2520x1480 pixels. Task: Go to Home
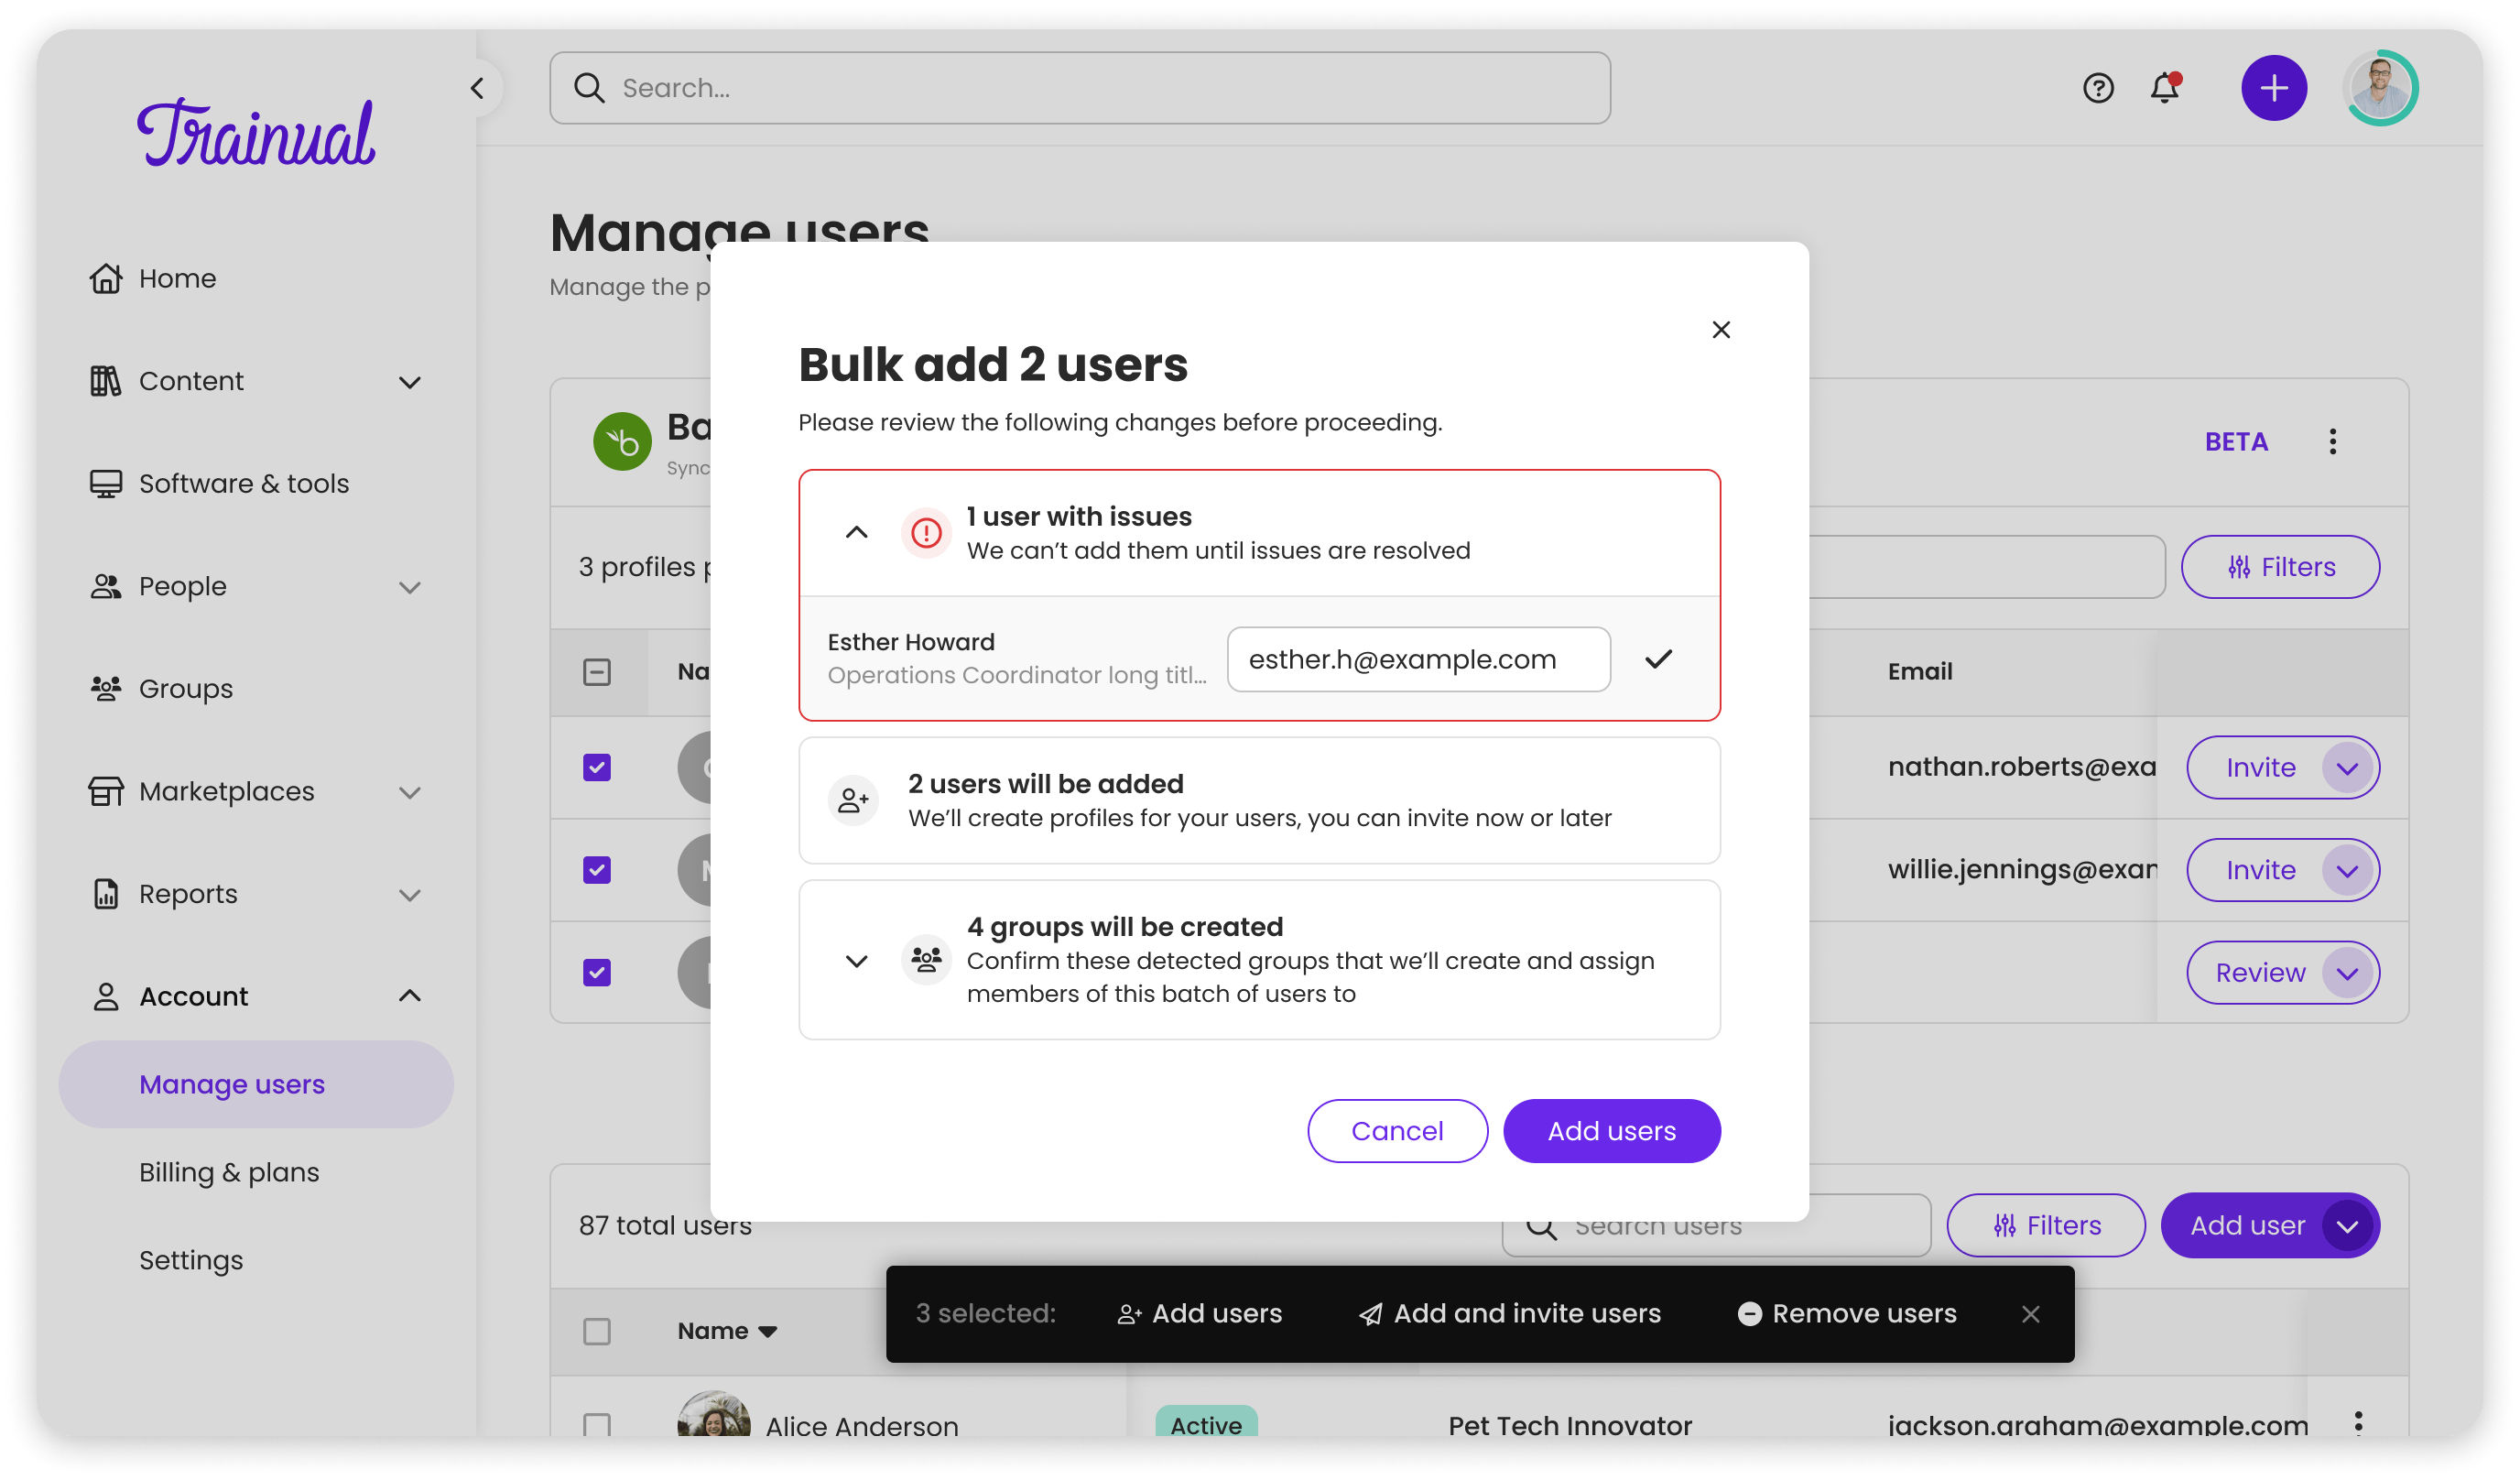tap(177, 278)
